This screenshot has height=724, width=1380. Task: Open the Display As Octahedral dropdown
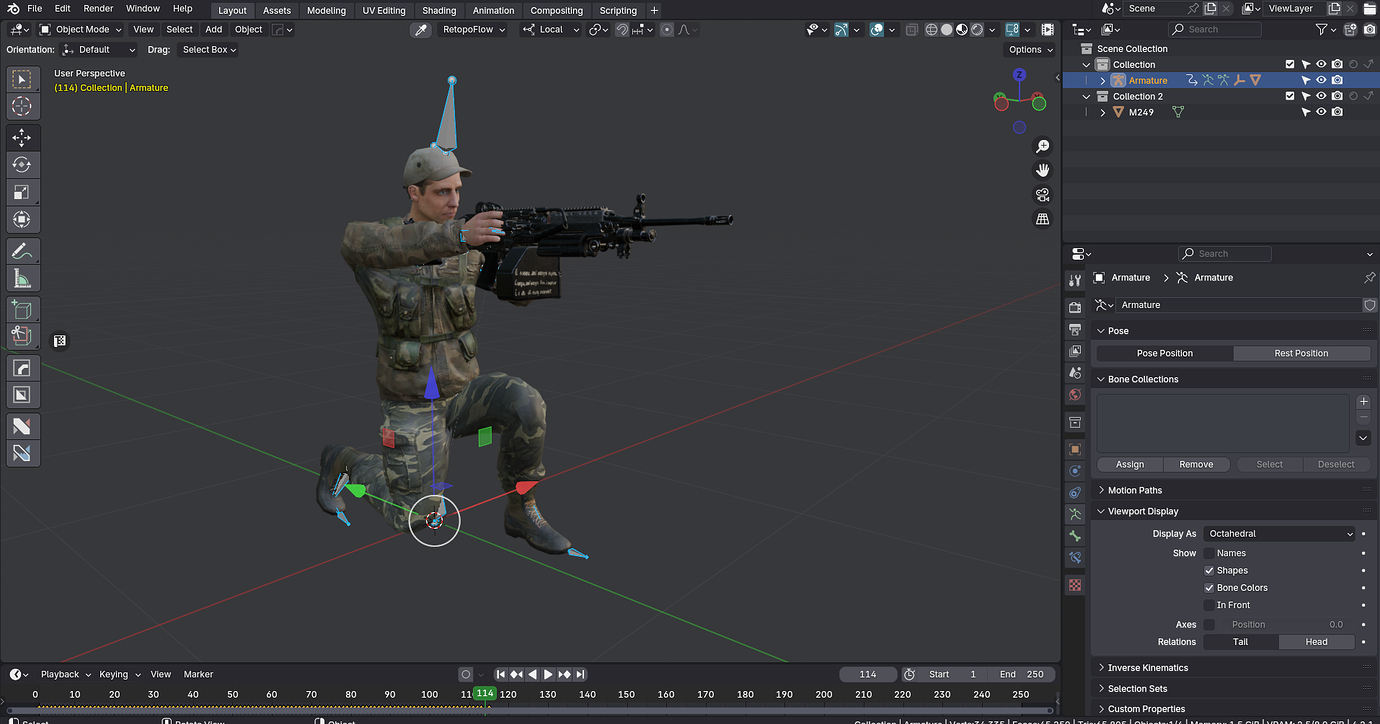click(1279, 534)
